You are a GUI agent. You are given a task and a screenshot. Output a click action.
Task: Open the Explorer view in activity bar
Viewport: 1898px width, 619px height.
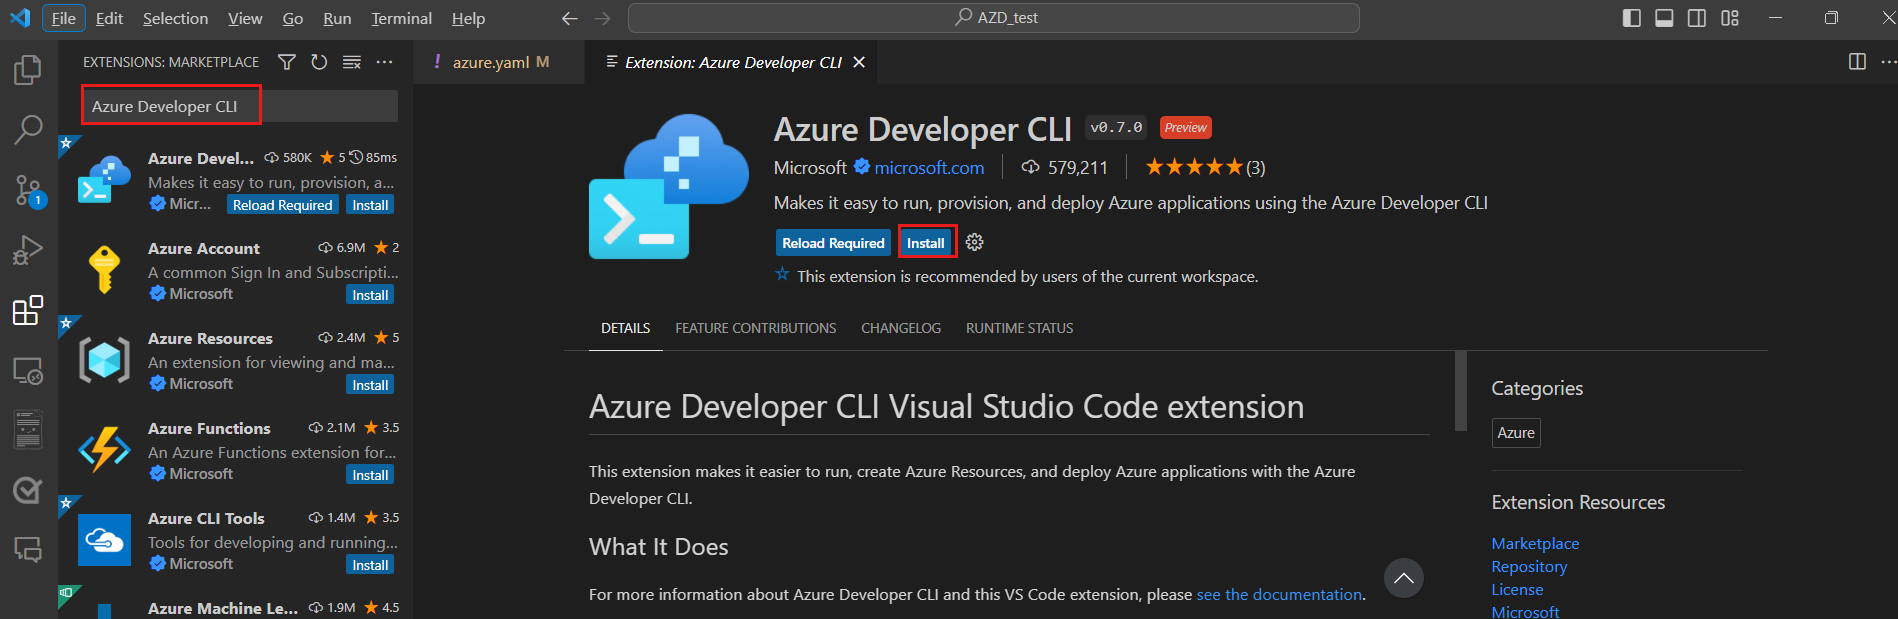click(28, 70)
